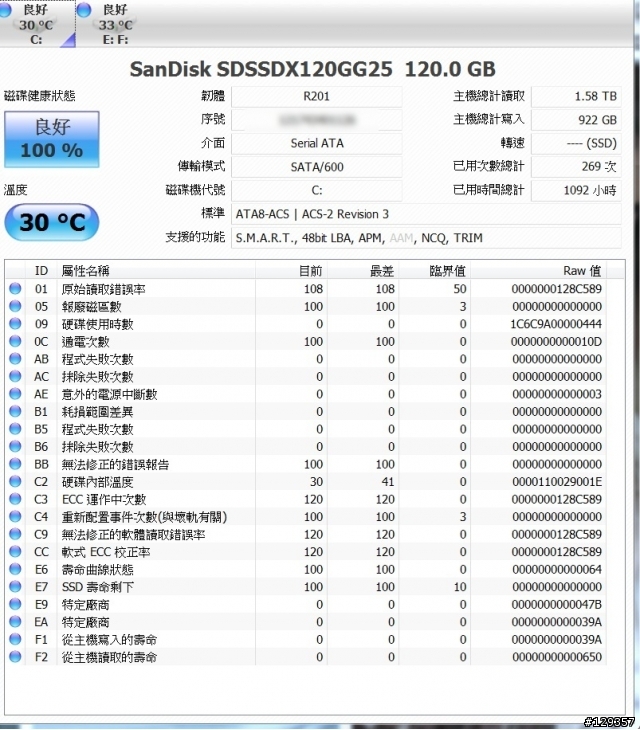Click the firmware field showing R201
640x730 pixels.
click(x=316, y=97)
